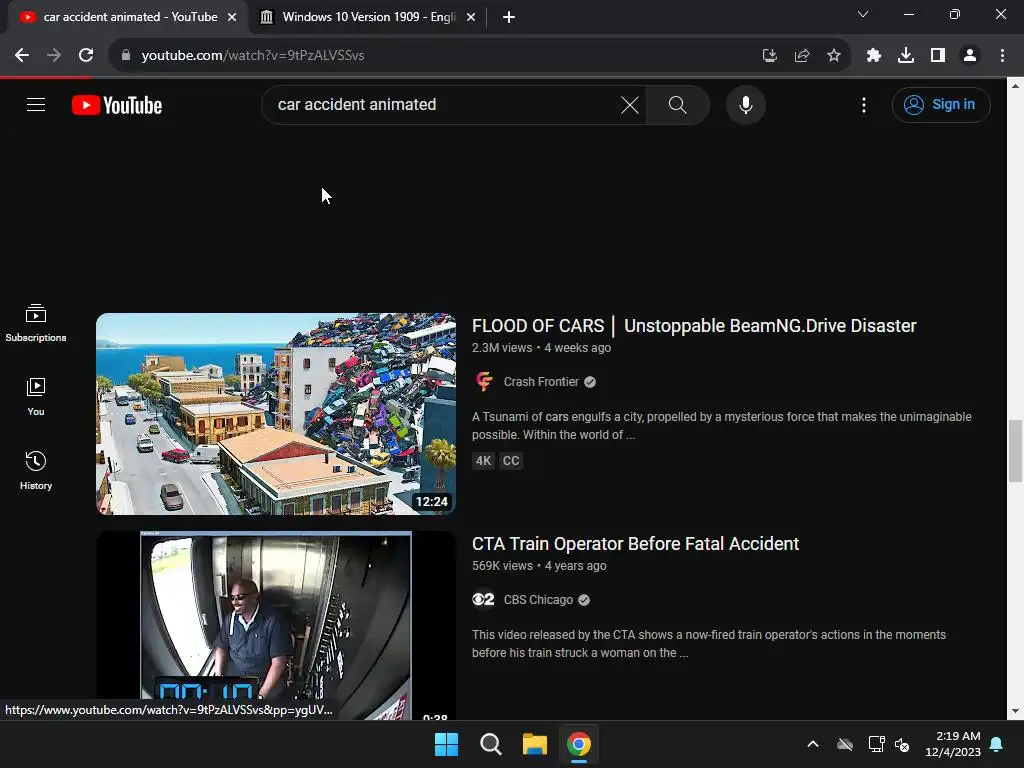1024x768 pixels.
Task: Open Chrome tab search chevron
Action: pyautogui.click(x=863, y=14)
